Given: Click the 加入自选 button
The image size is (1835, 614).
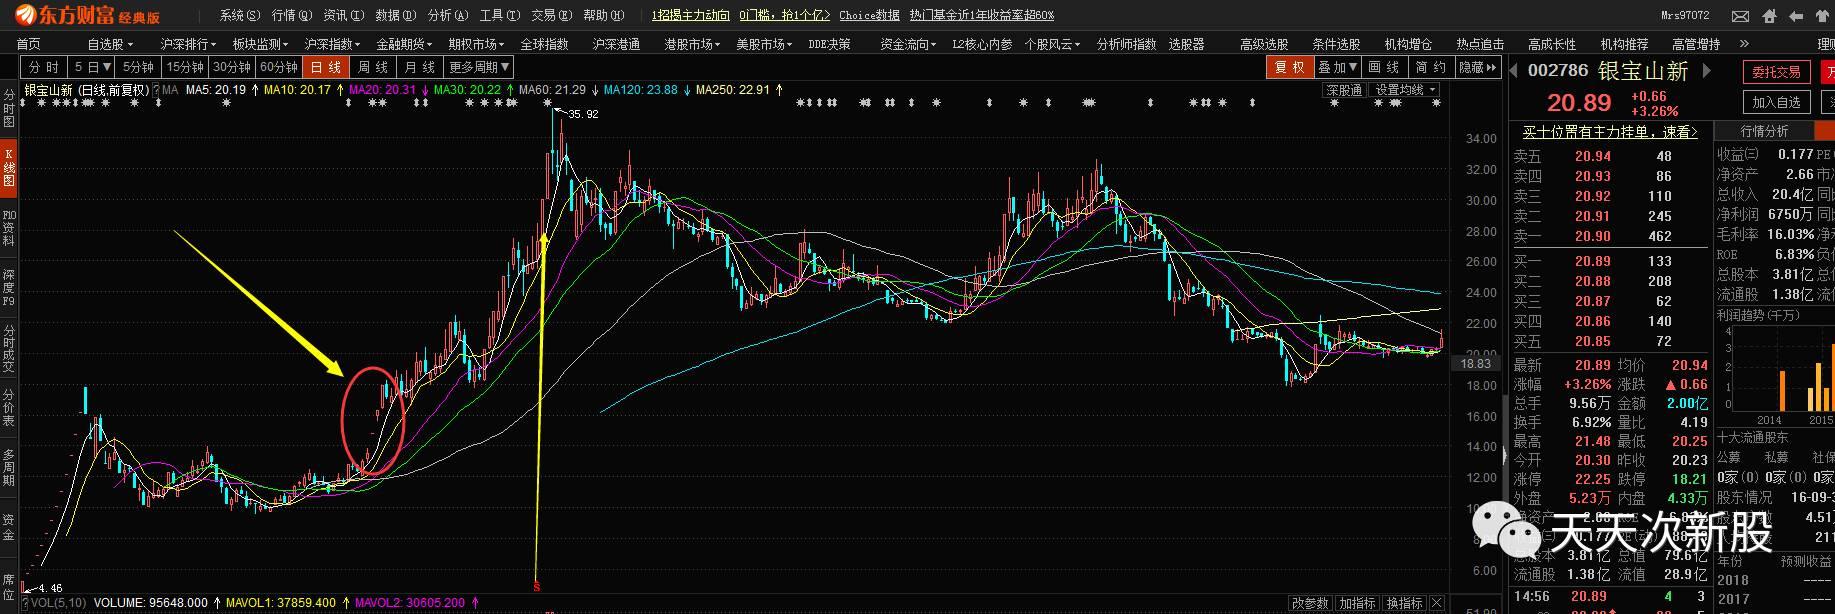Looking at the screenshot, I should (x=1776, y=102).
